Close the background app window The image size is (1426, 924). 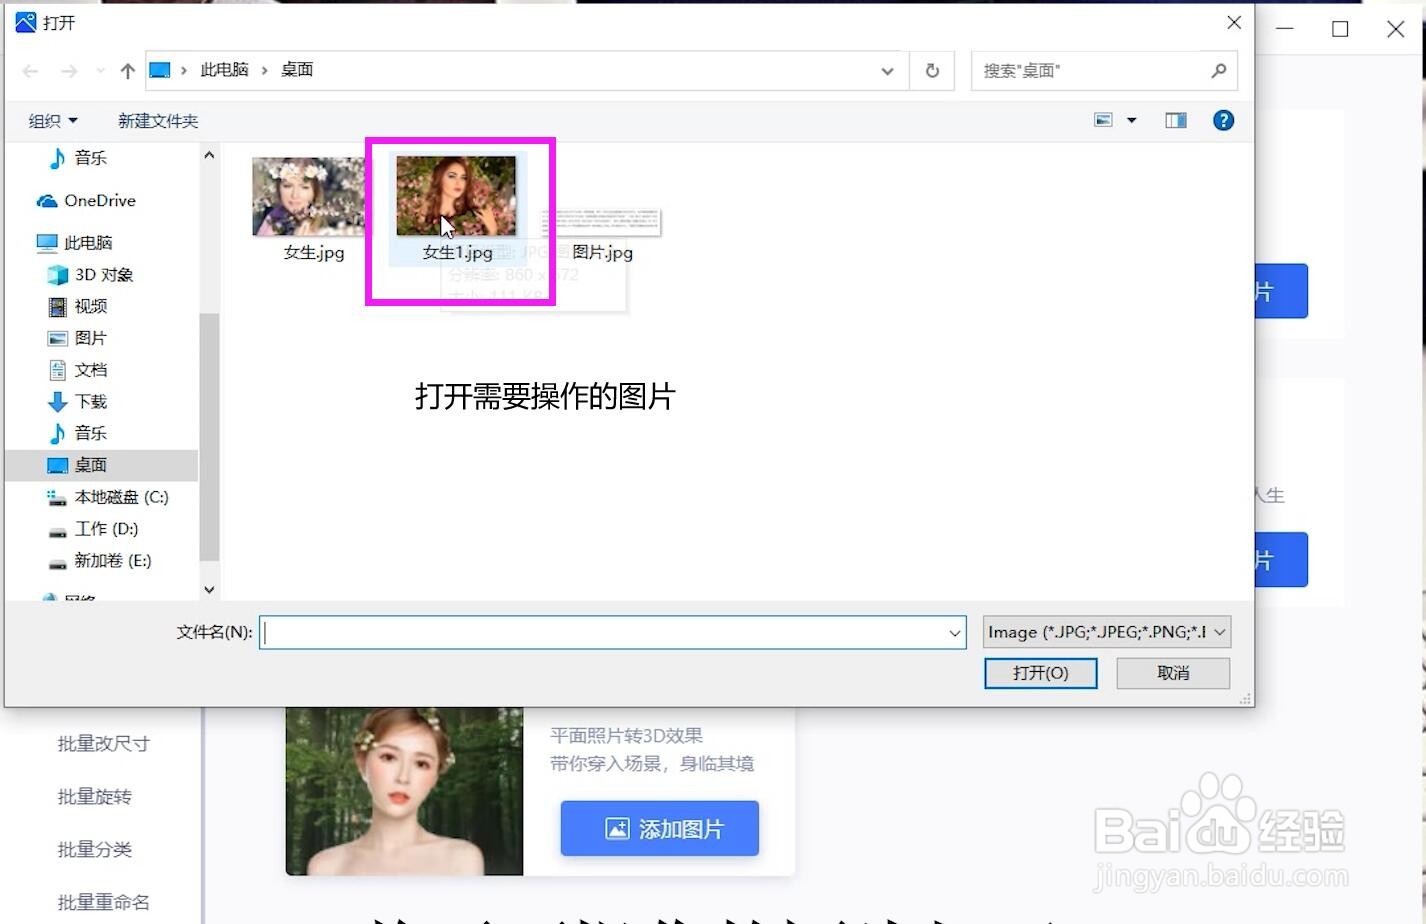point(1396,29)
